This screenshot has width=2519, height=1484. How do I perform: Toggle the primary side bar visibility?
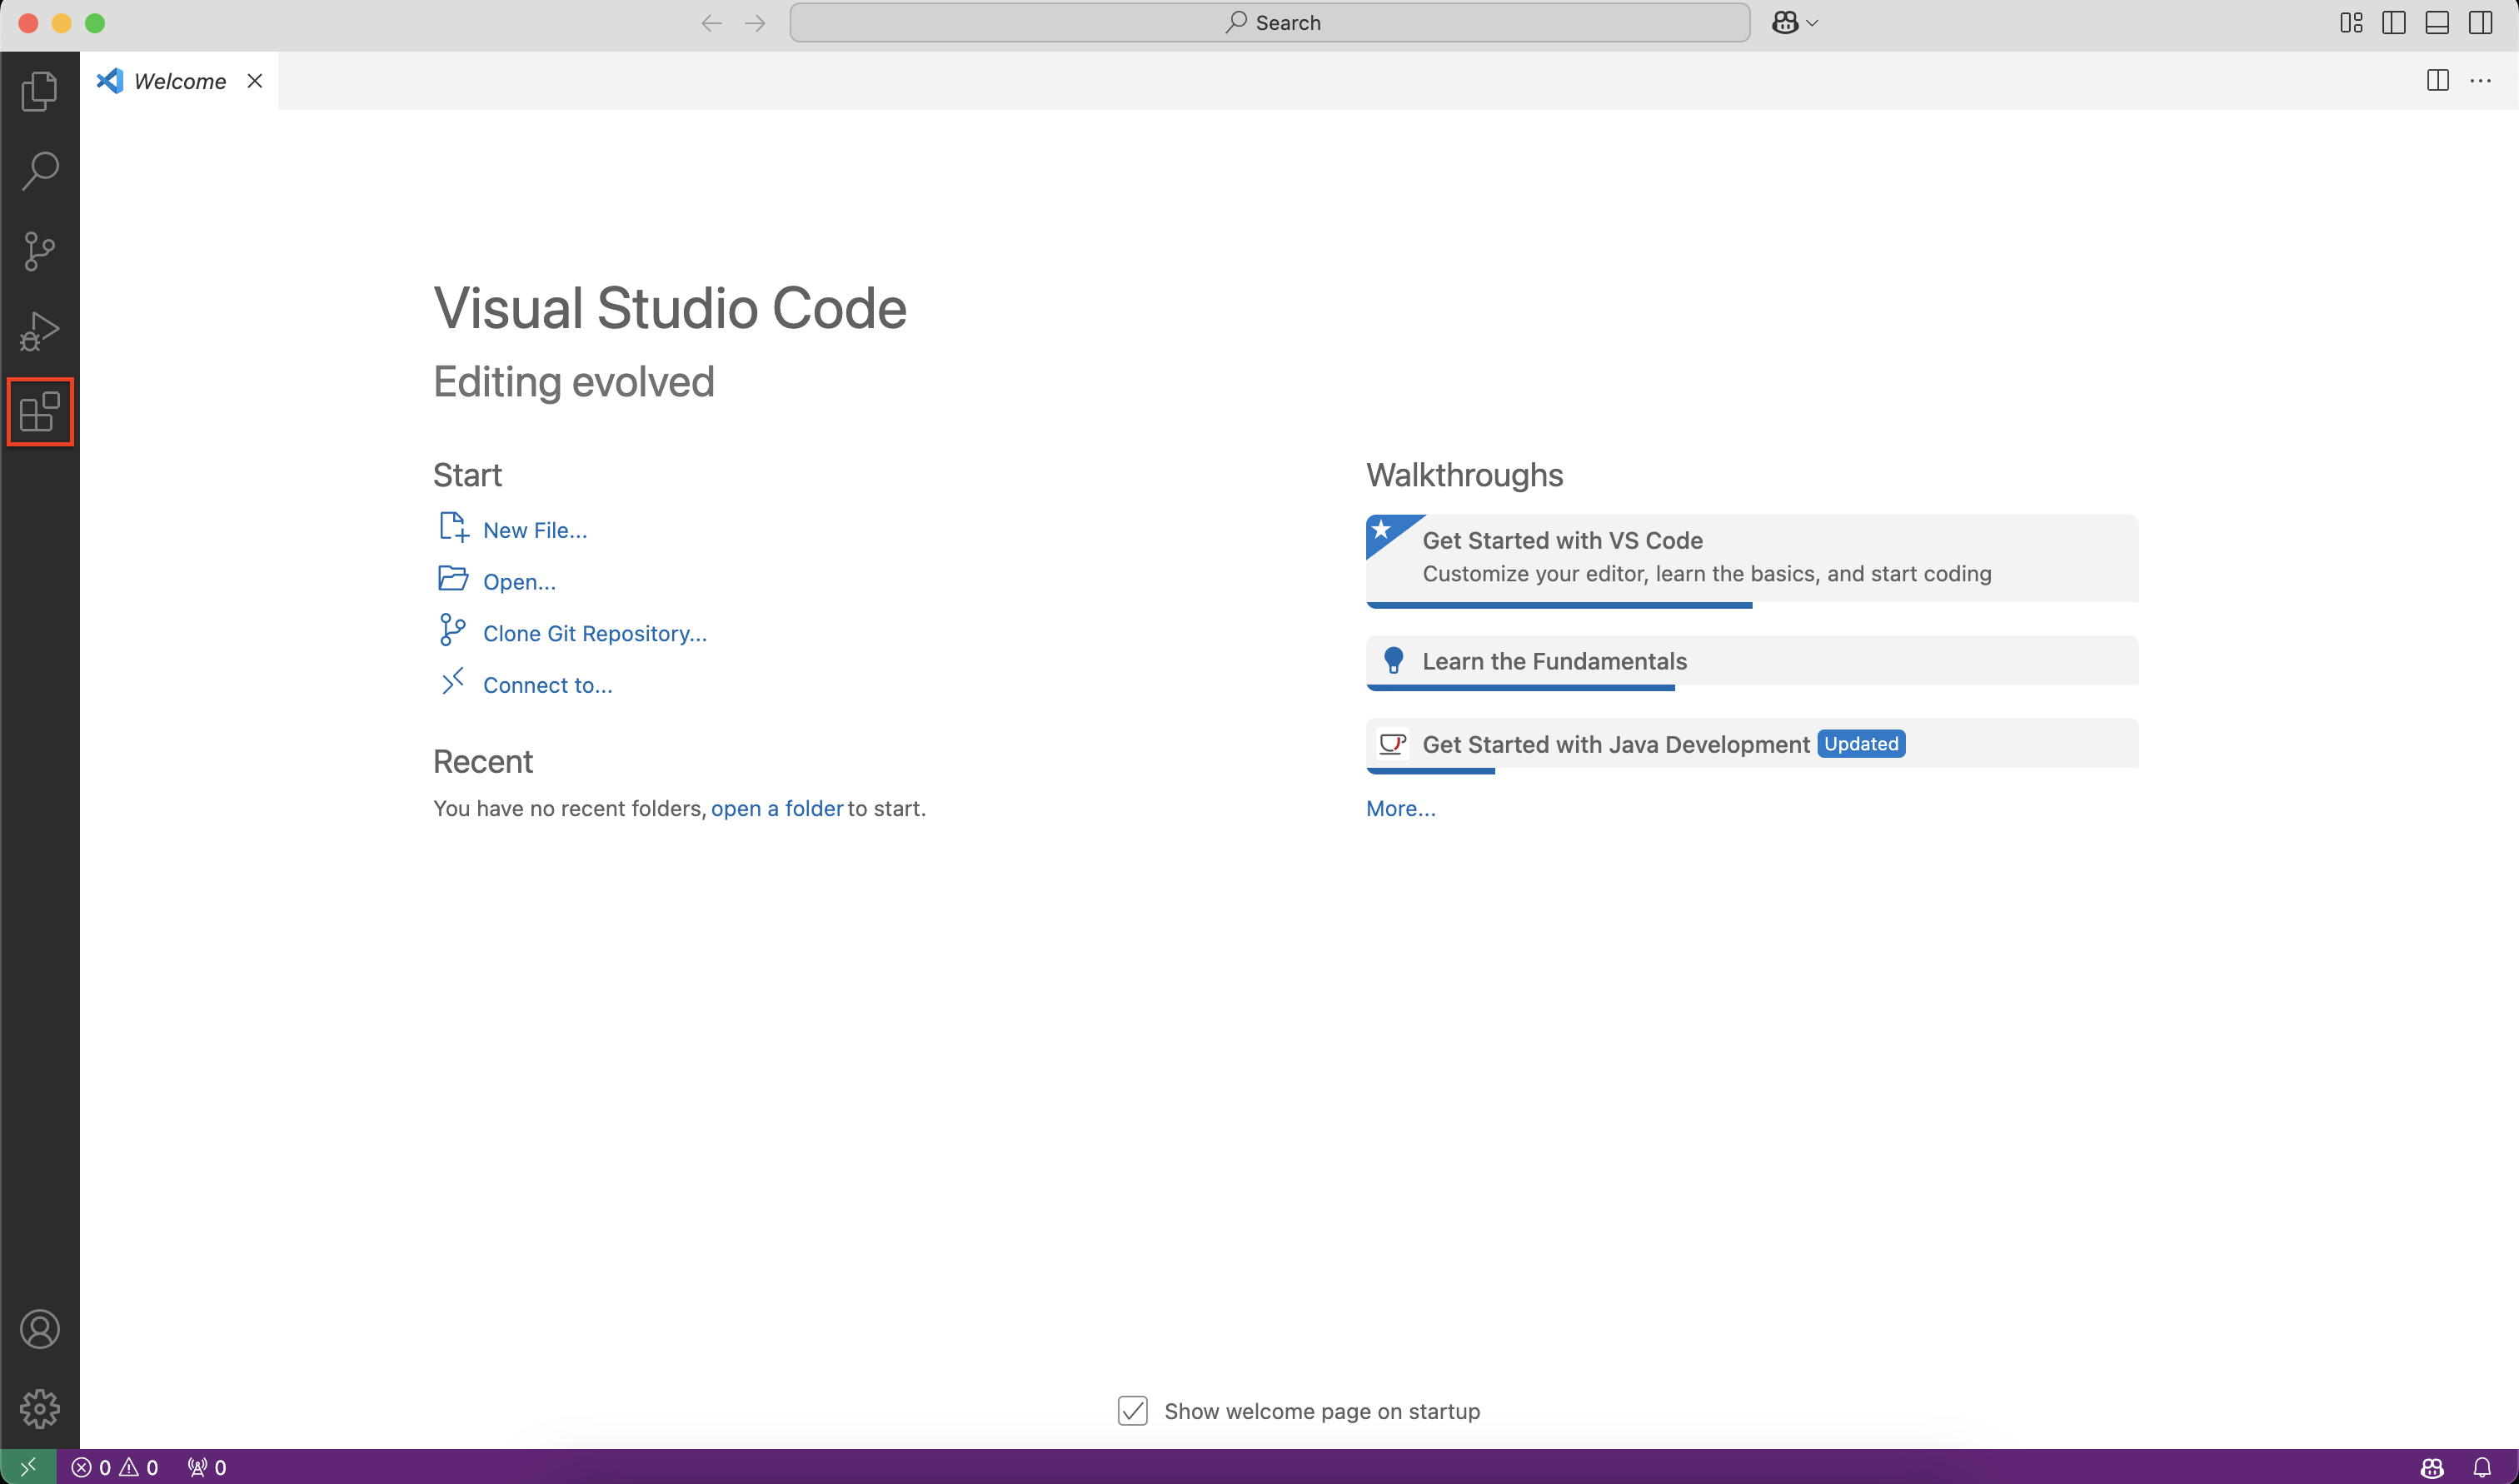[x=2394, y=23]
